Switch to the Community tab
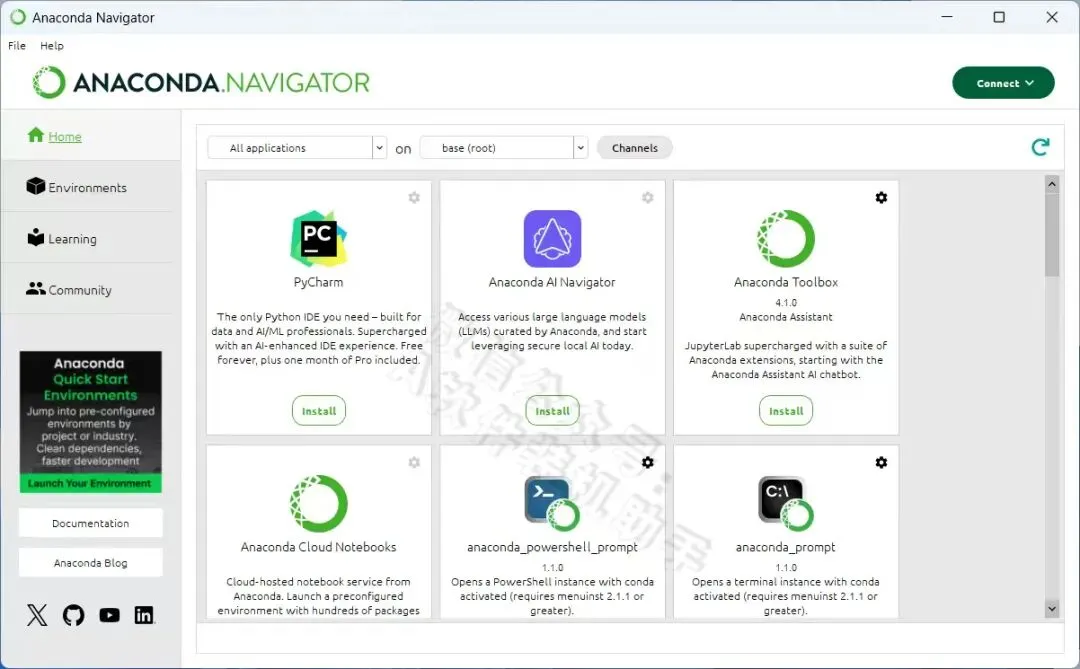The height and width of the screenshot is (669, 1080). tap(90, 289)
